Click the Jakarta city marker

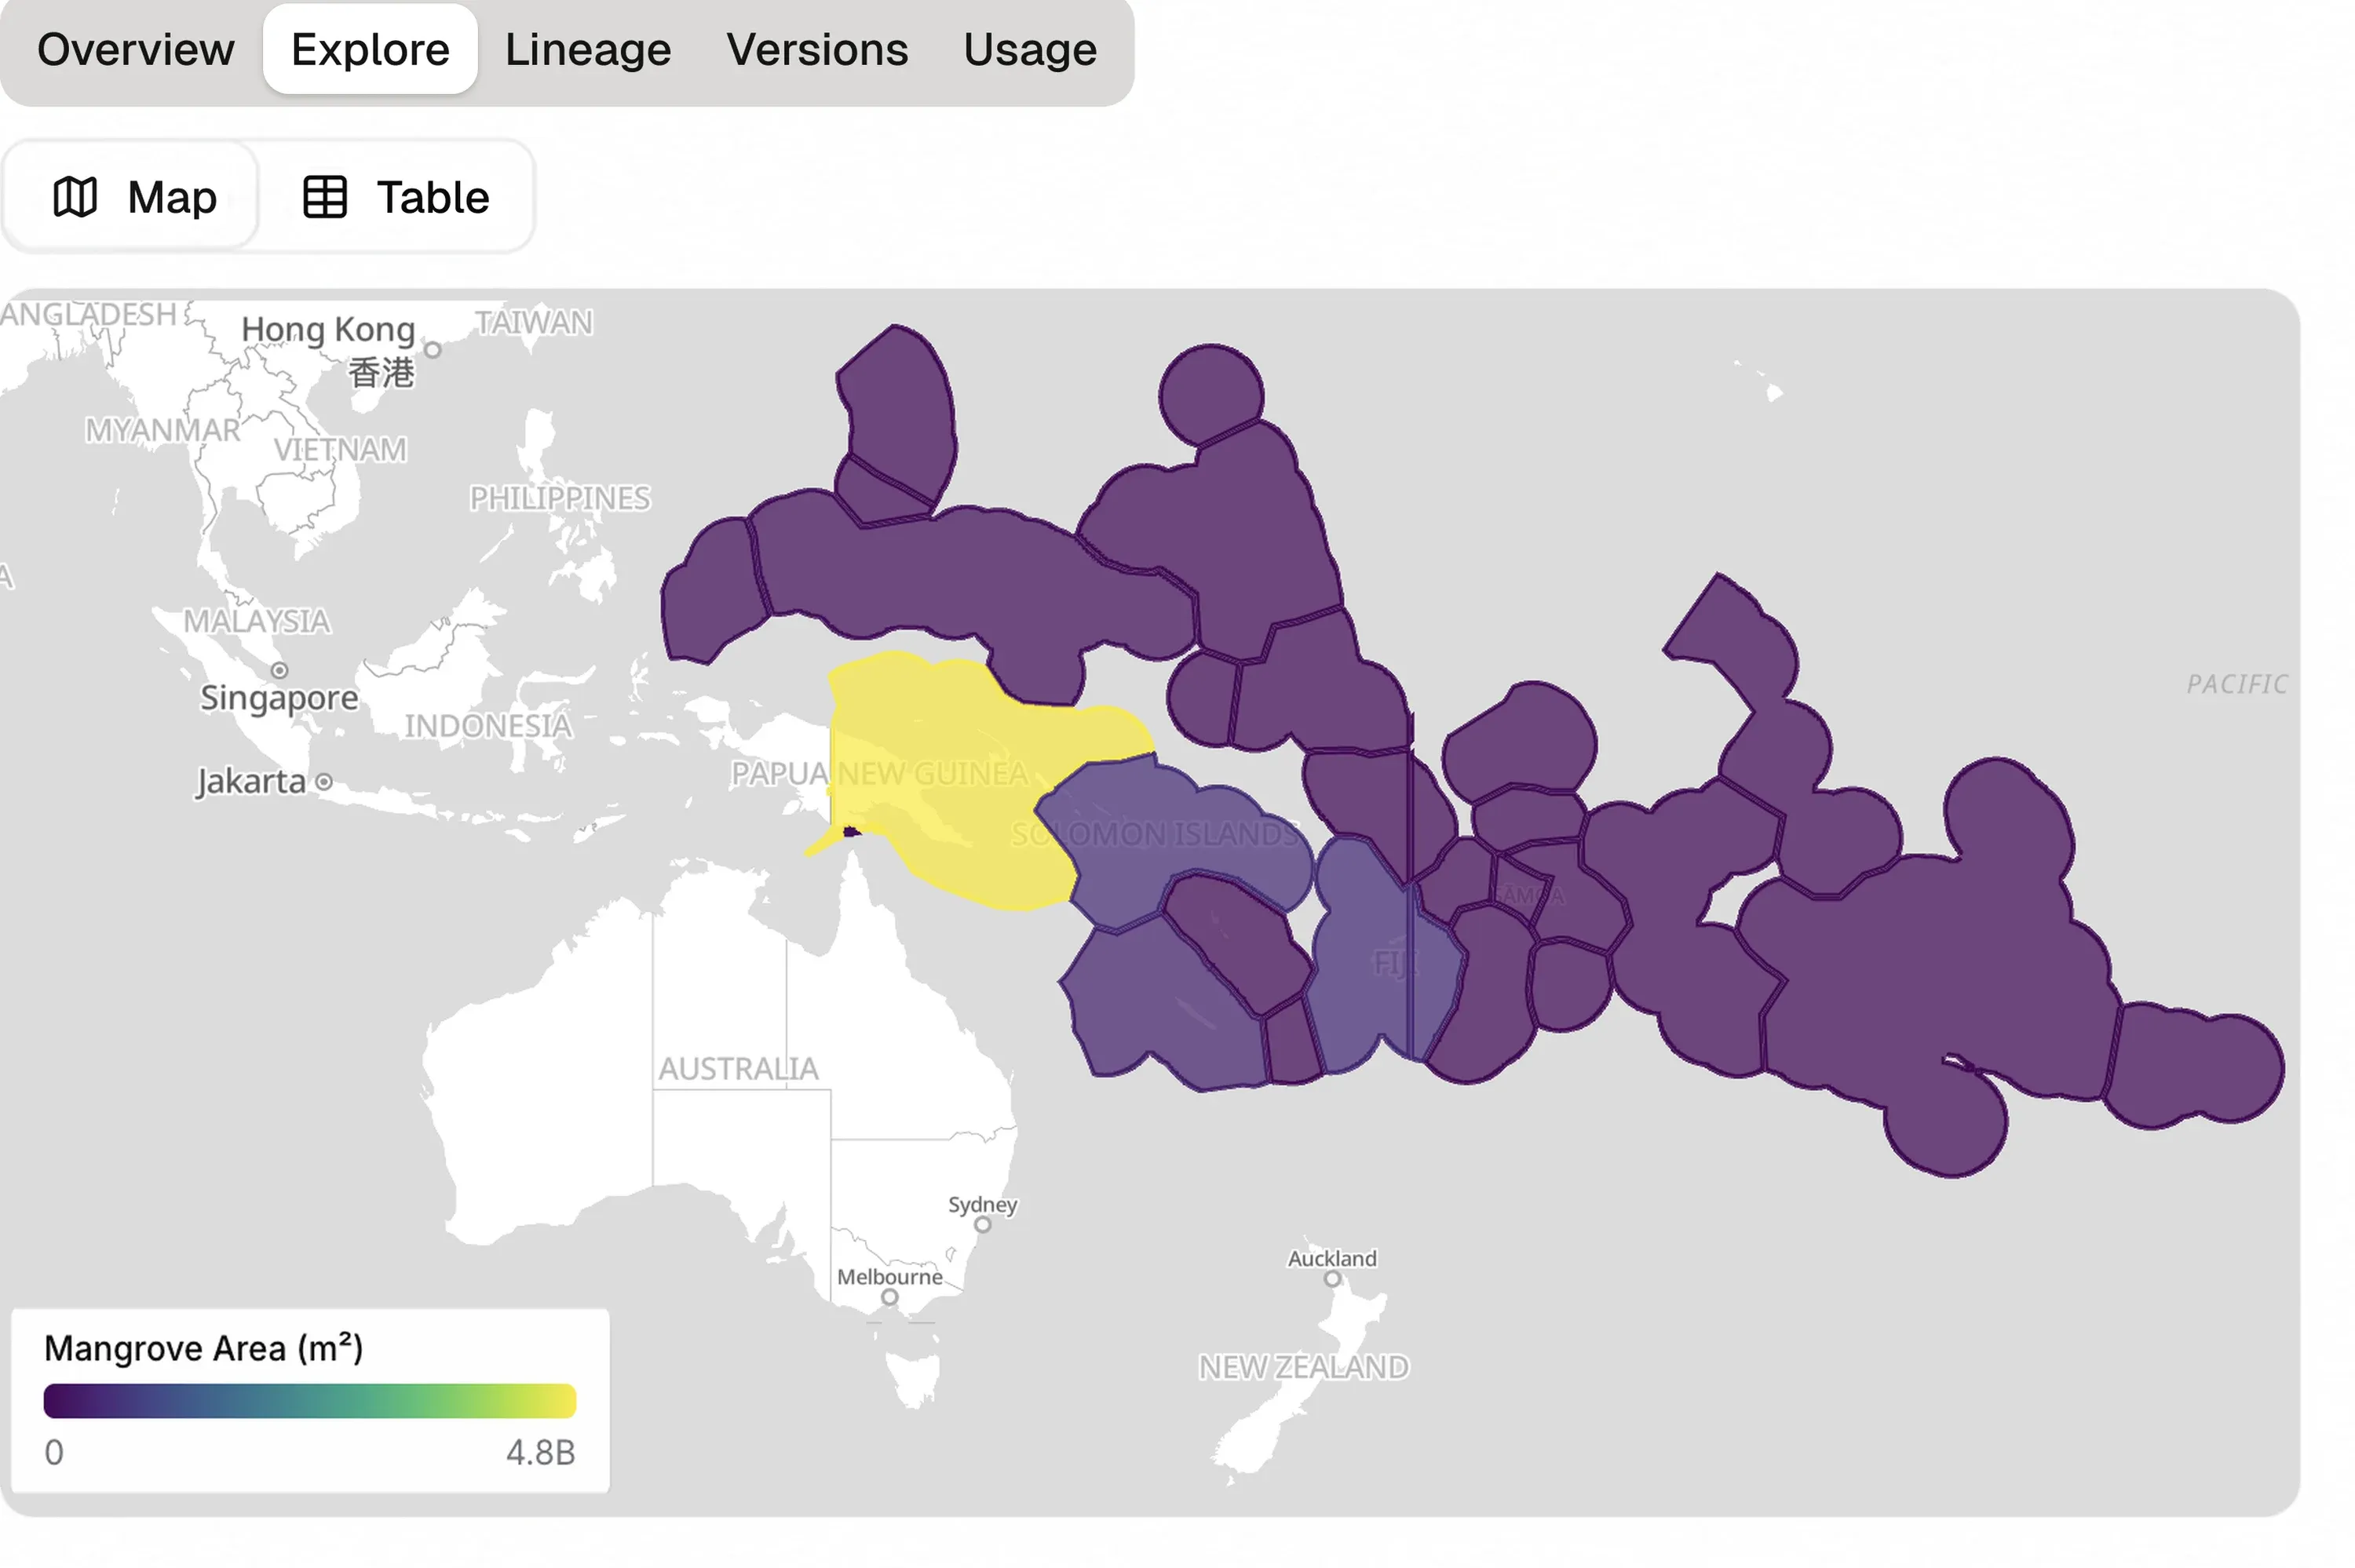pos(324,782)
